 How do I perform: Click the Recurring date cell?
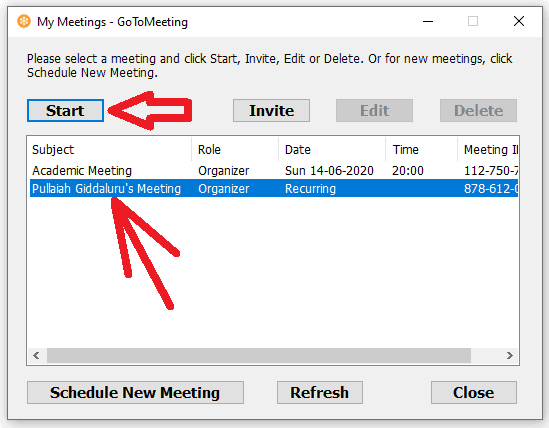[x=310, y=189]
